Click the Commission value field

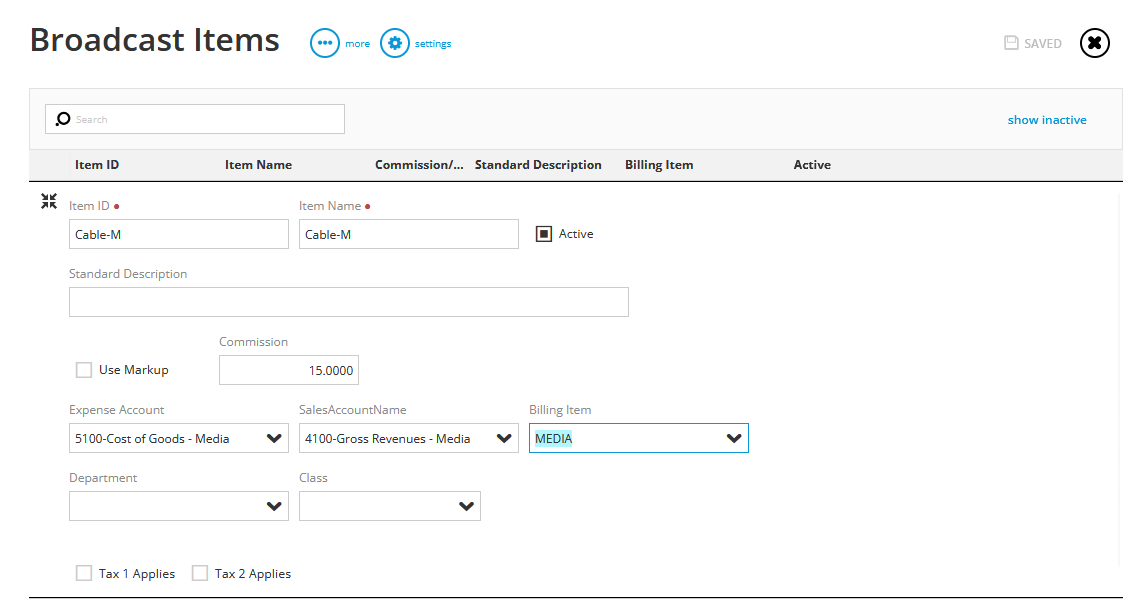[288, 370]
